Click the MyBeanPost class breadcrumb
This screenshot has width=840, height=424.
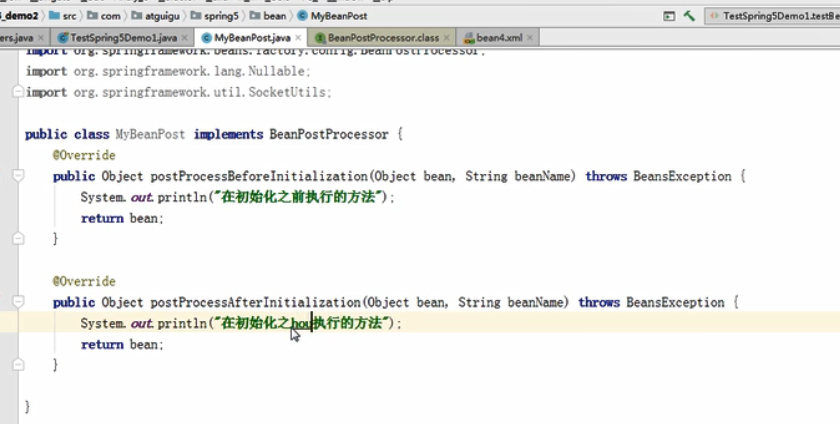pyautogui.click(x=333, y=16)
